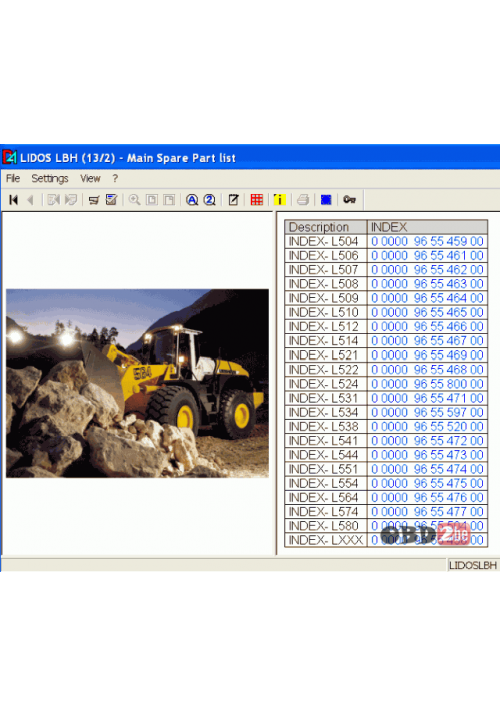Open link 0 0000 96 55 474 00

427,469
